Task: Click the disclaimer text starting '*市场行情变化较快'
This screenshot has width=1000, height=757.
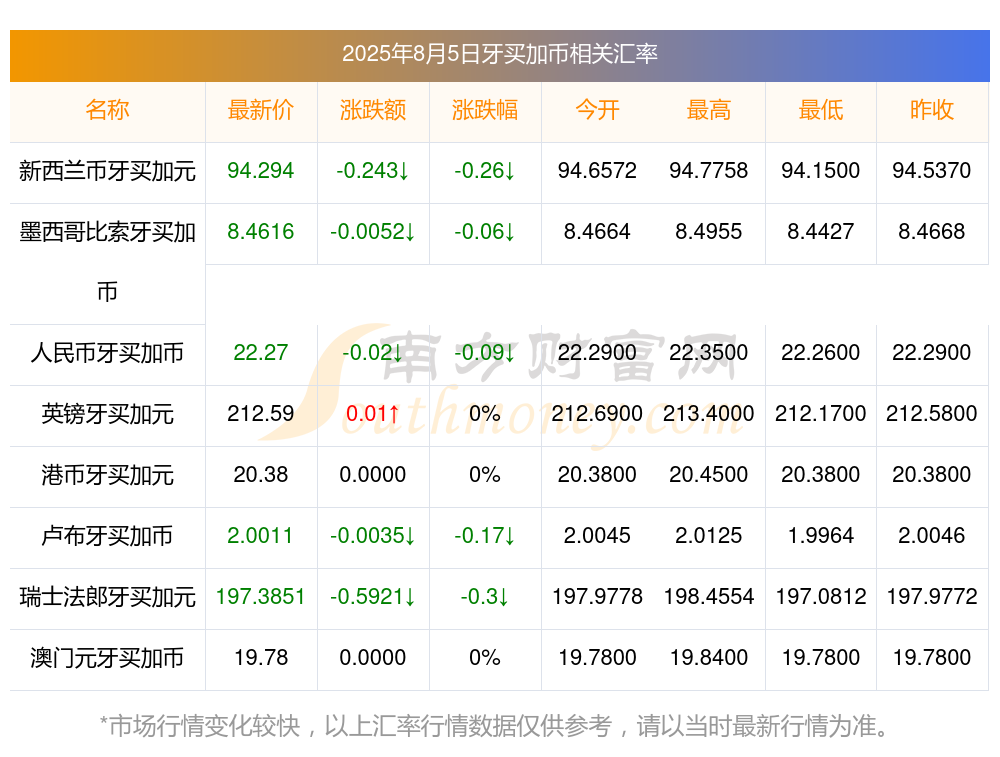Action: tap(495, 726)
